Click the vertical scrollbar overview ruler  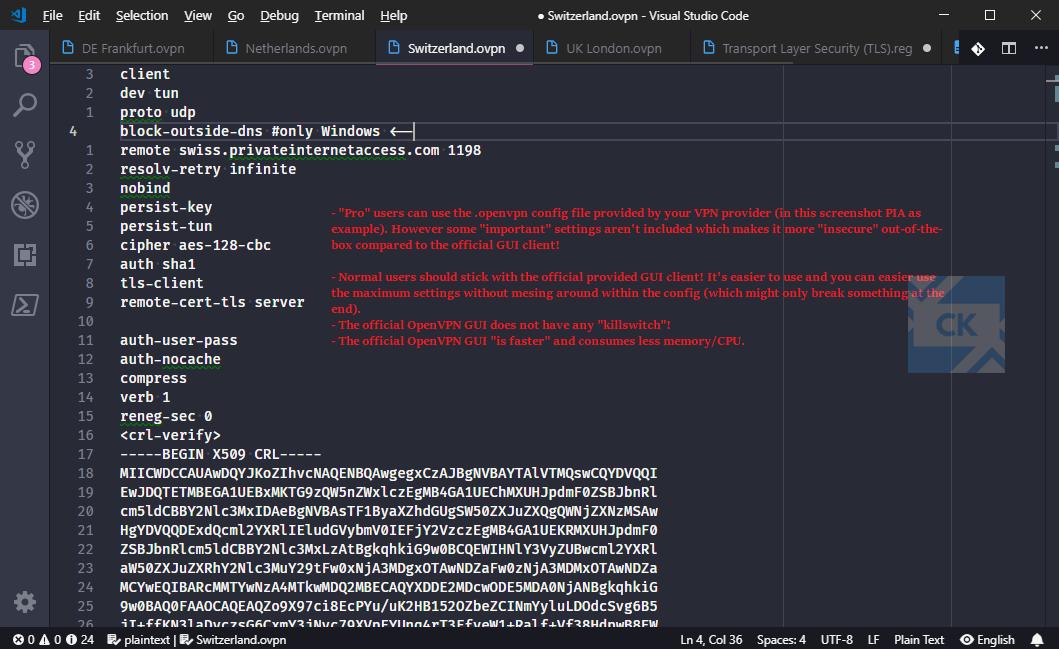[x=1053, y=344]
